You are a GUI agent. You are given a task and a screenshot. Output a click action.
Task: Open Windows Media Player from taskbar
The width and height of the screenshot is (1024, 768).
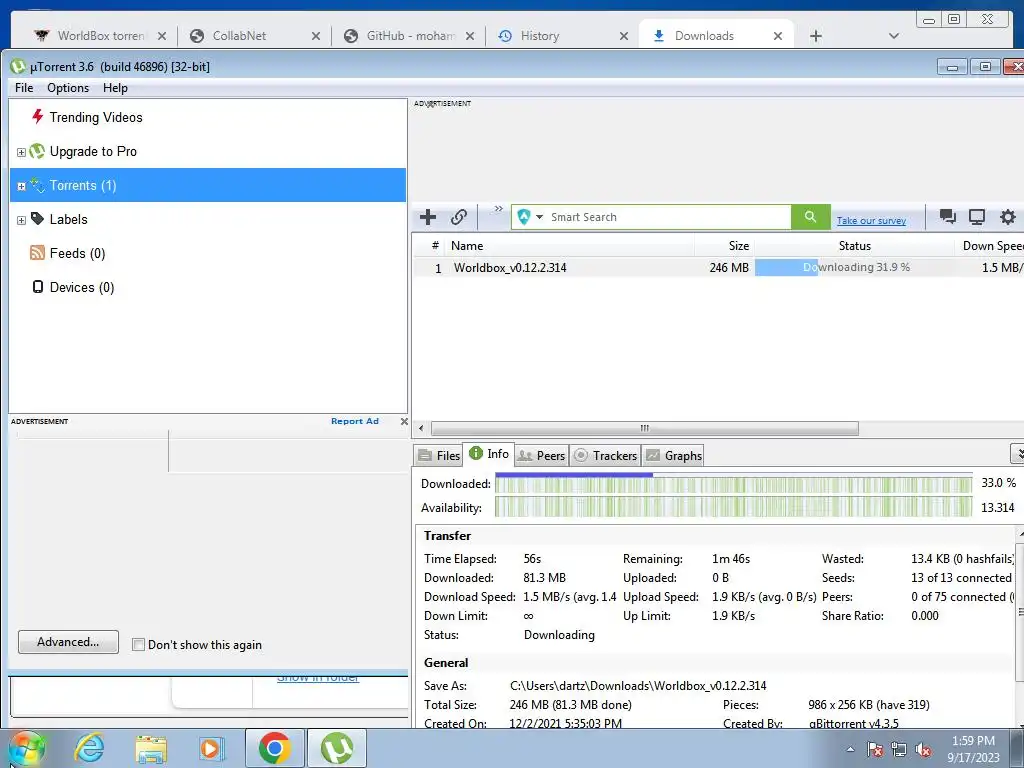(x=212, y=748)
